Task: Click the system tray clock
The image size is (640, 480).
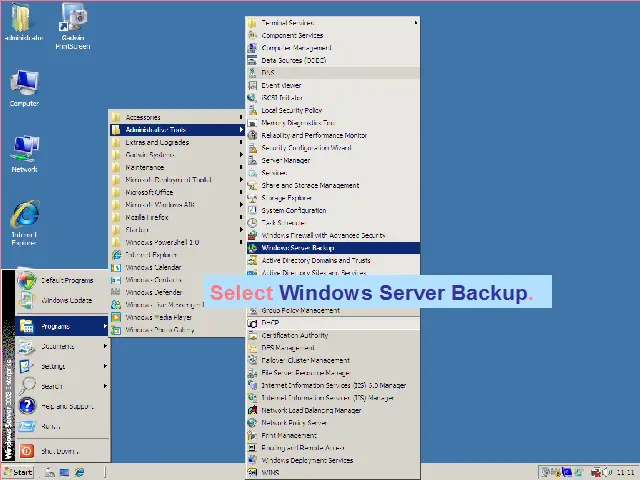Action: coord(625,473)
